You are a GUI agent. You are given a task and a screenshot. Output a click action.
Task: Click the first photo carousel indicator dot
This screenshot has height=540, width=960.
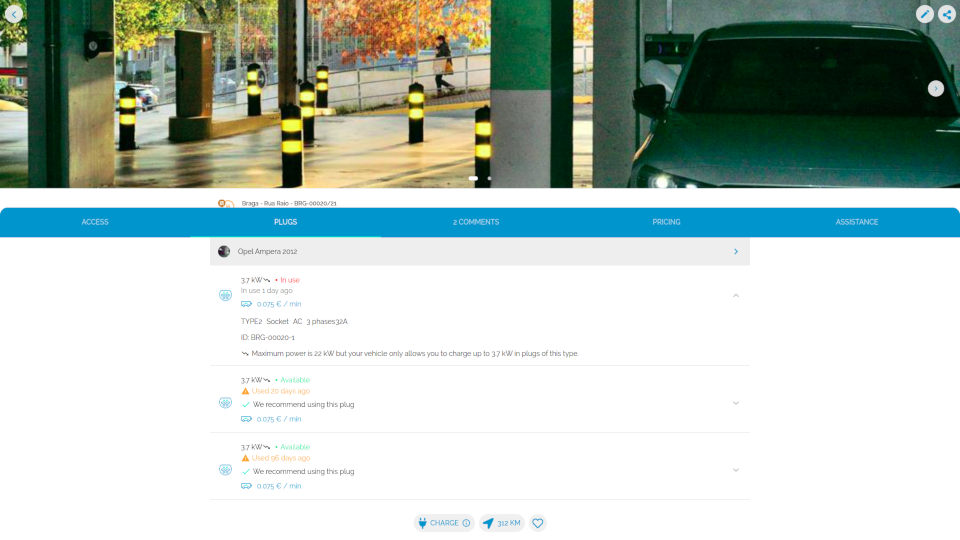click(473, 178)
